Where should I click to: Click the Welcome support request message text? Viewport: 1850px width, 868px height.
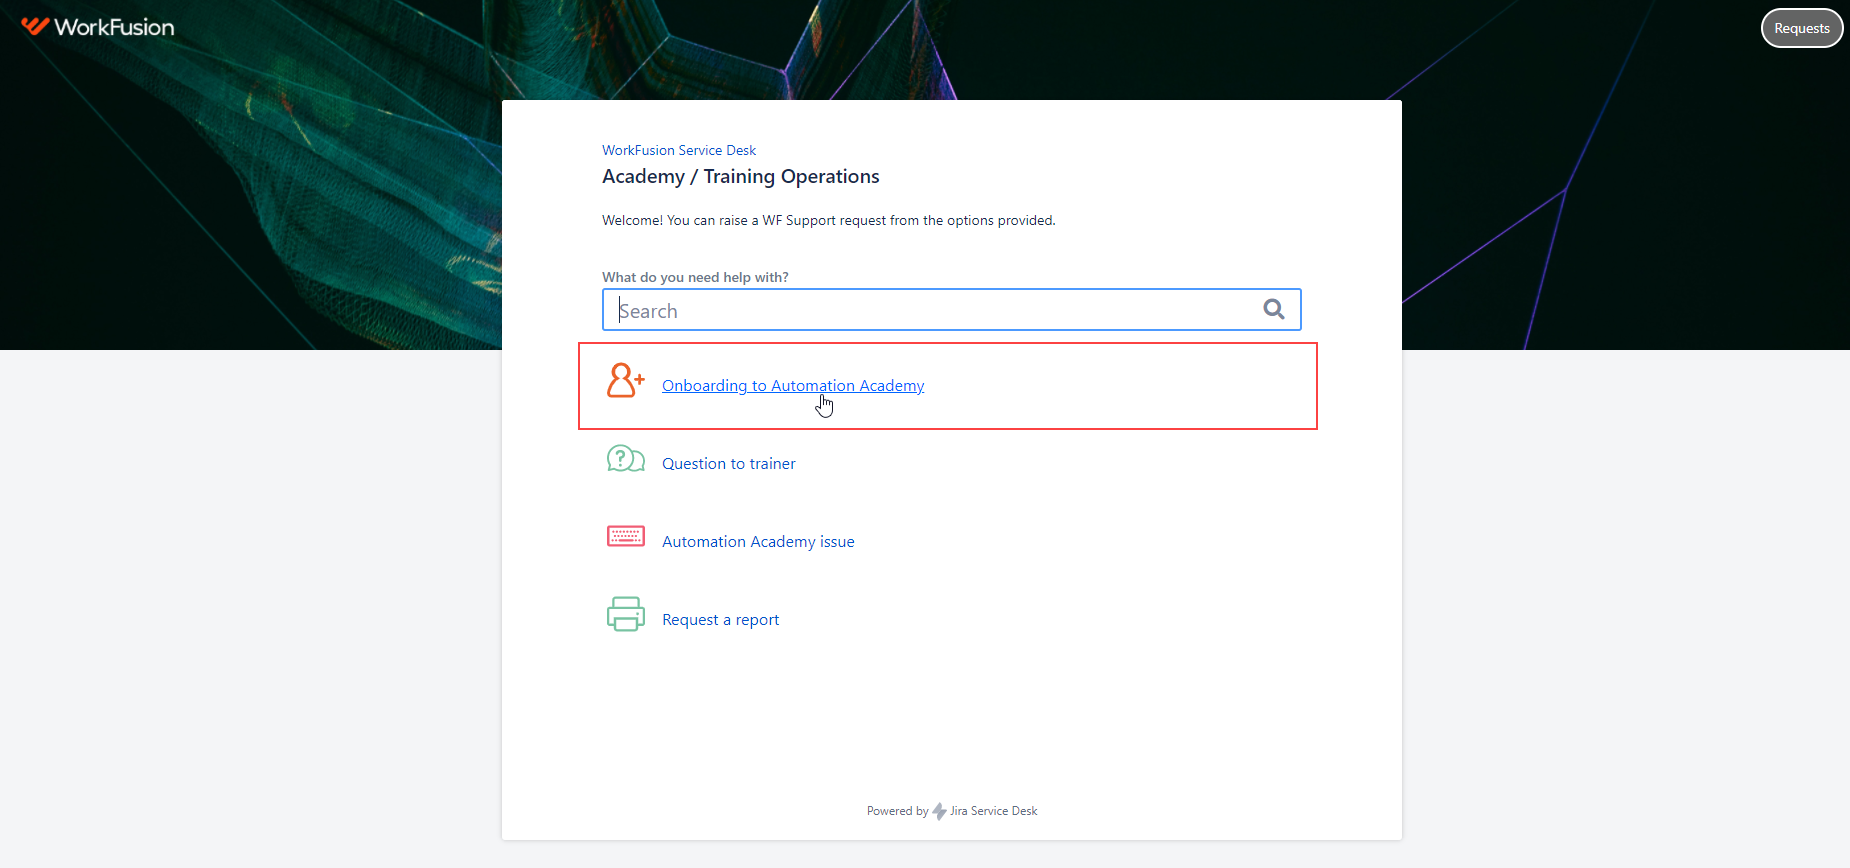click(x=829, y=220)
